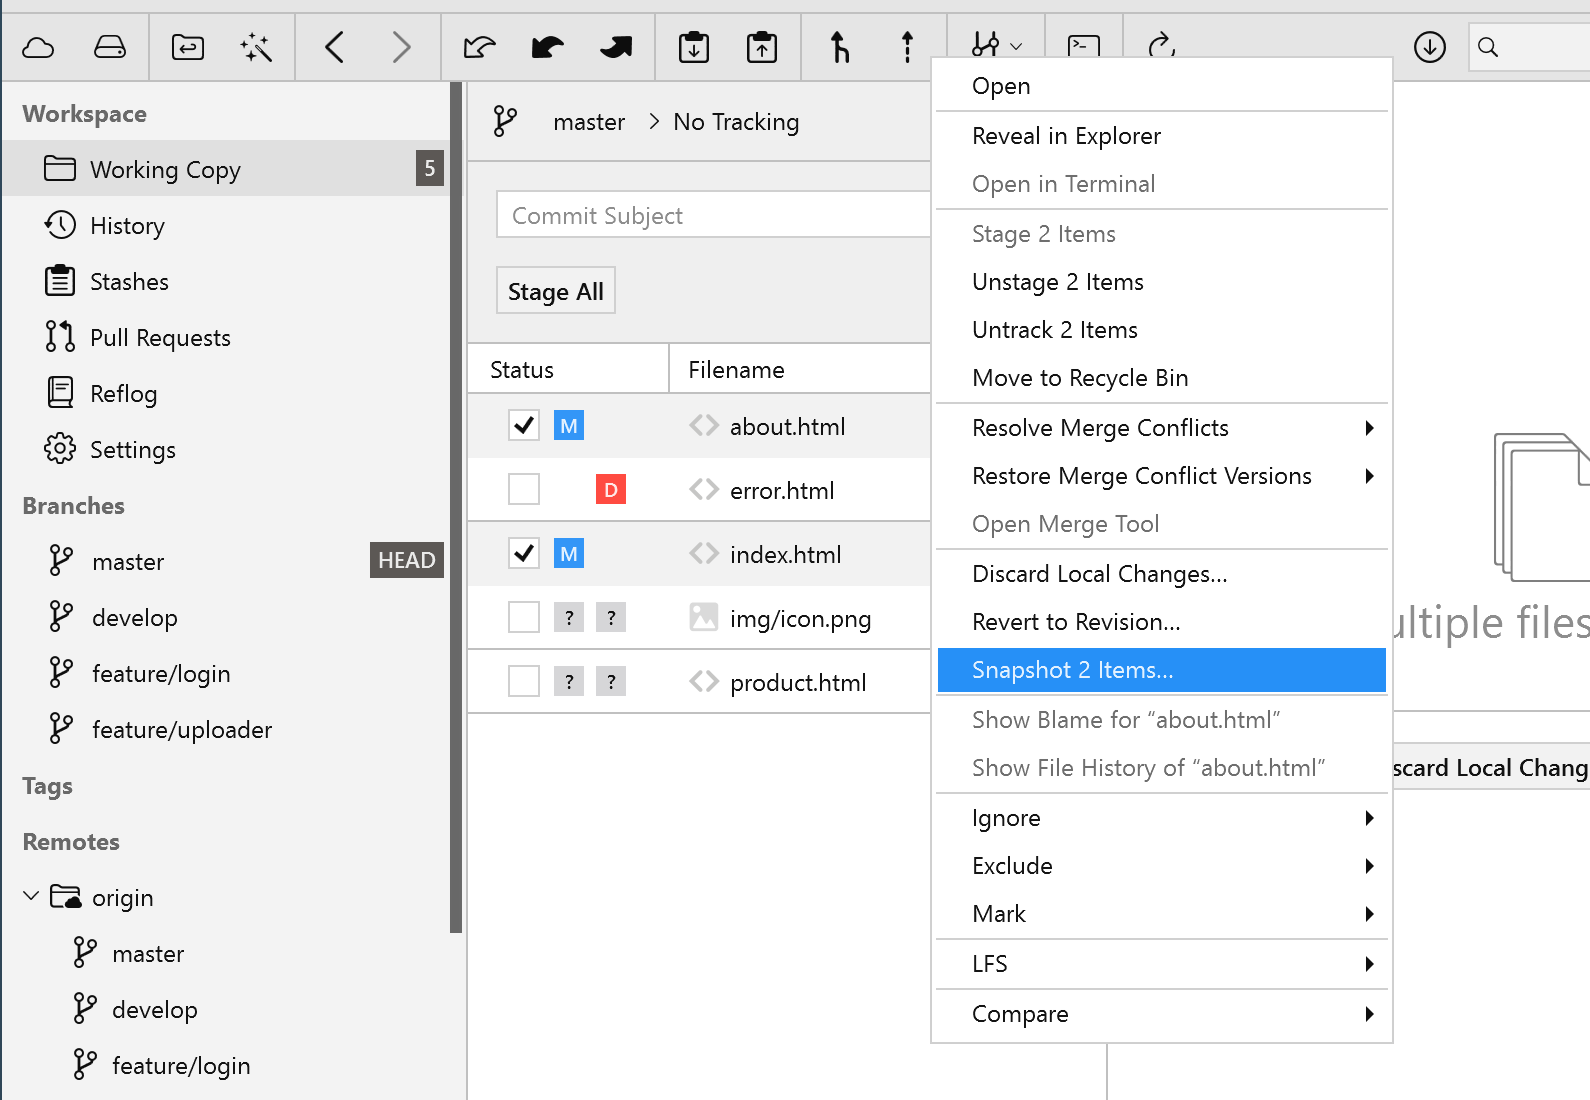Click the download circle icon
Image resolution: width=1590 pixels, height=1100 pixels.
[x=1429, y=47]
